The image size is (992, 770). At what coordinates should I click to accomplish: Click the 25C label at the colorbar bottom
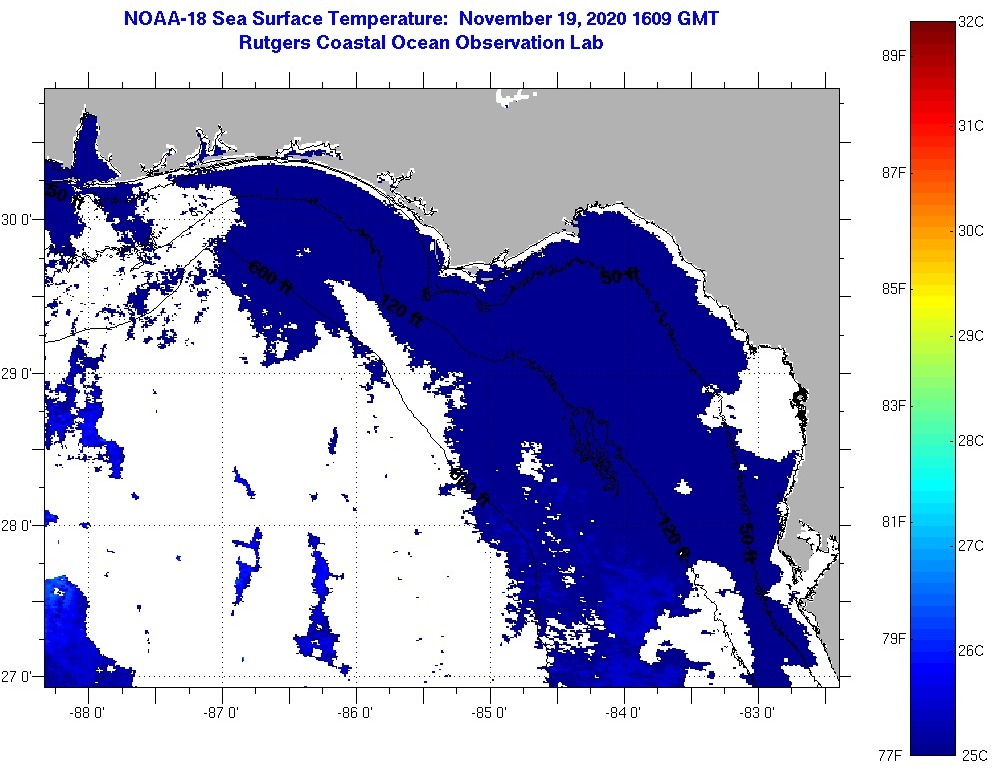point(971,754)
